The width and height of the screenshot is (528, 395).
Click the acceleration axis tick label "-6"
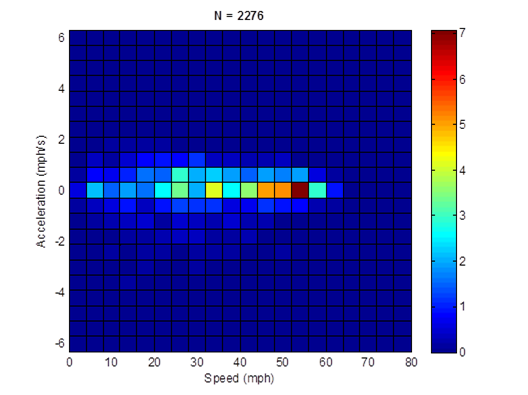(x=60, y=343)
